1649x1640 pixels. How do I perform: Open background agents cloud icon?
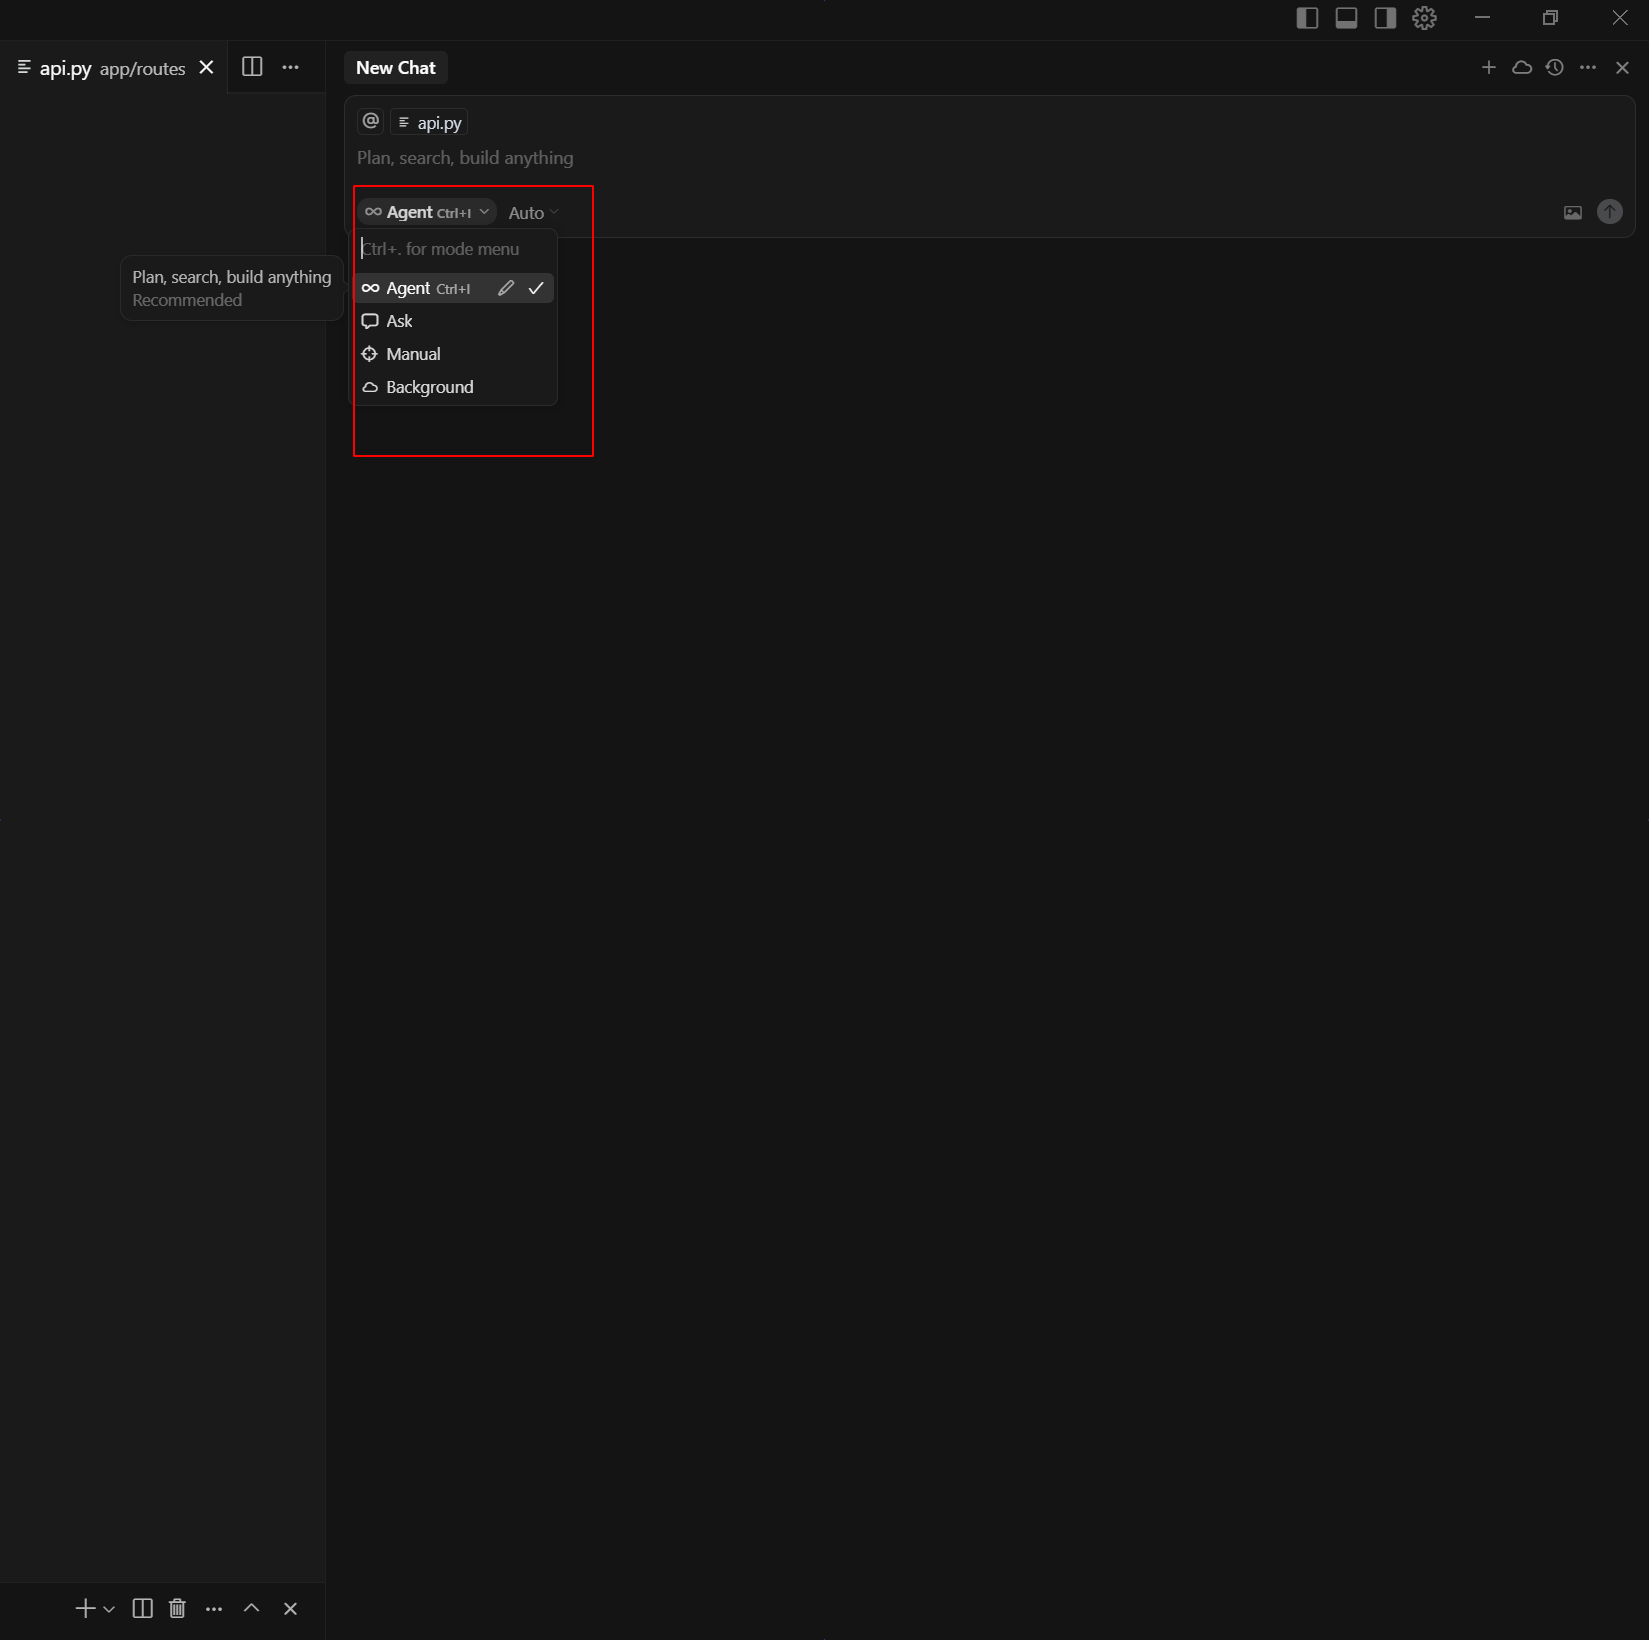click(x=1522, y=67)
